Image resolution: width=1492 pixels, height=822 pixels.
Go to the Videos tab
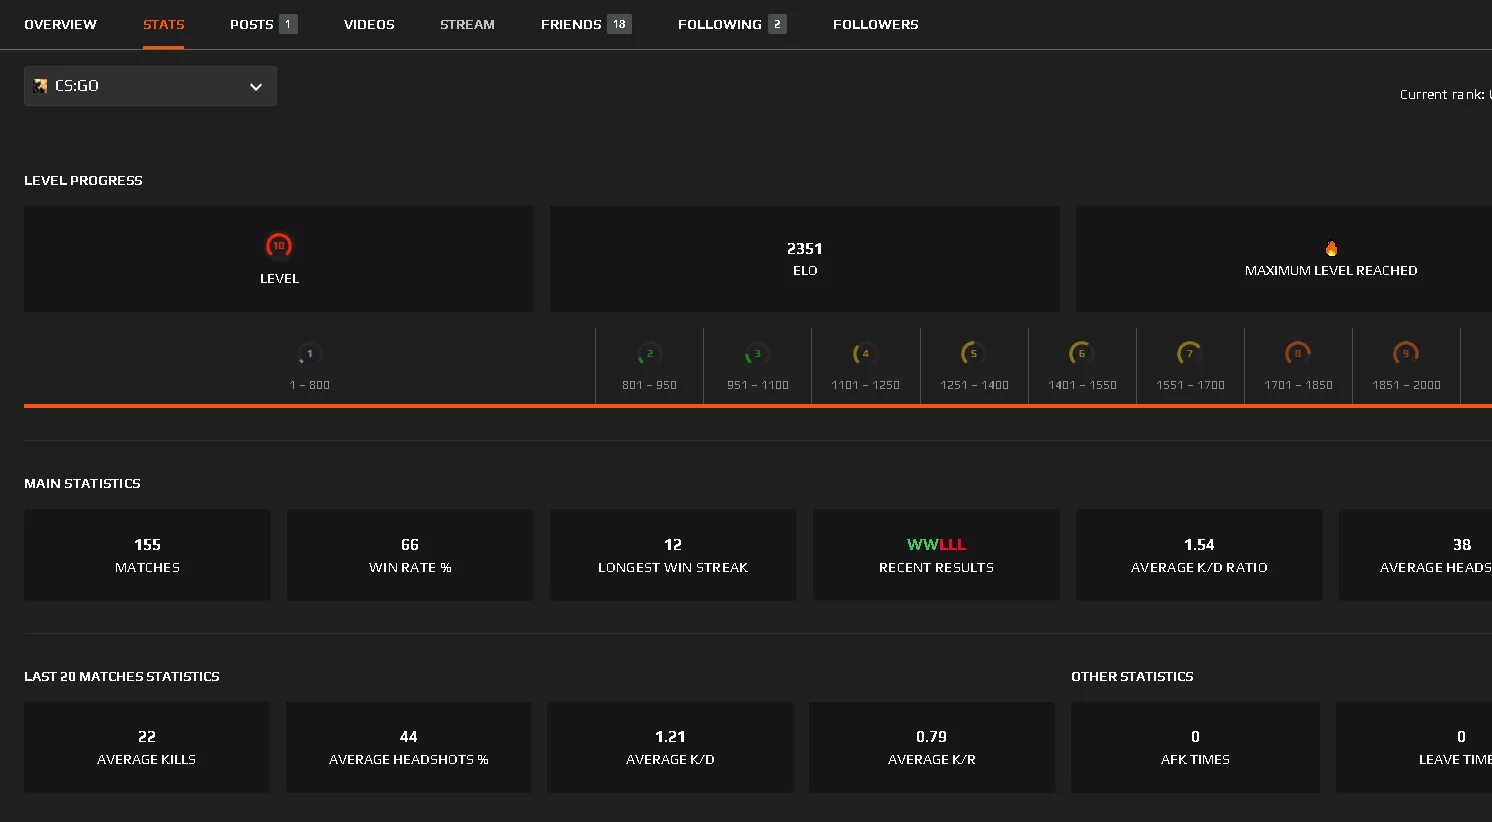[369, 24]
